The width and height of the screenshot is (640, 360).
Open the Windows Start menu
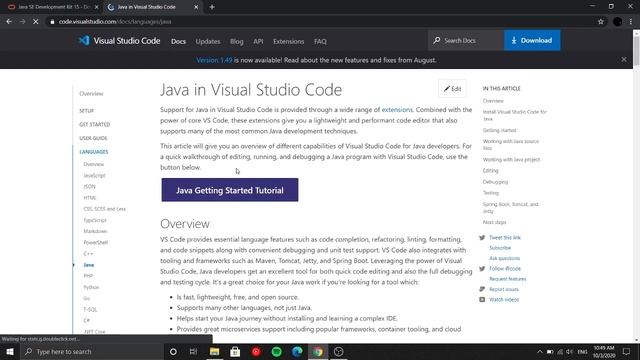pos(10,351)
